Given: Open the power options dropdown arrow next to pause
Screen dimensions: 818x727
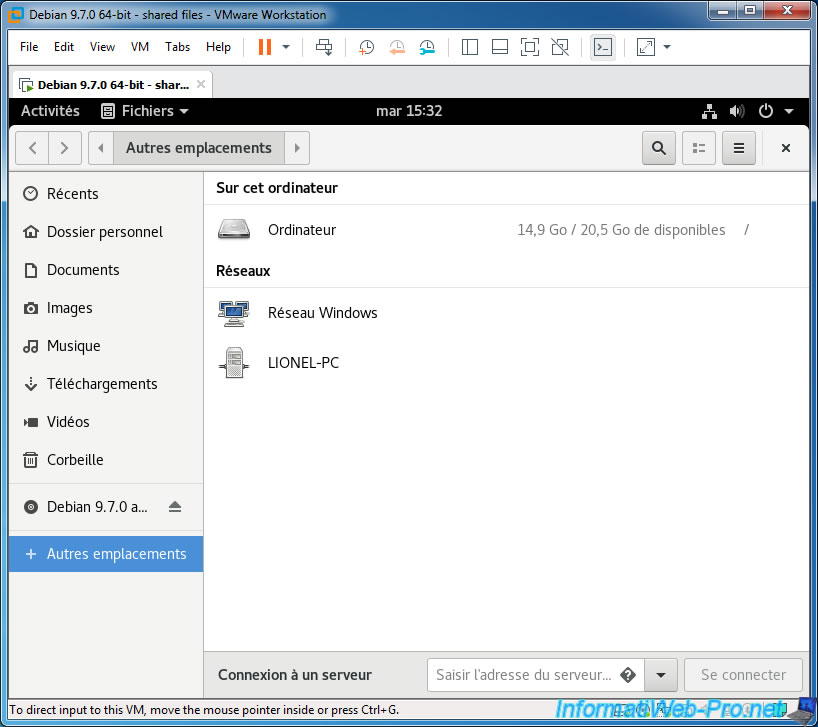Looking at the screenshot, I should tap(286, 47).
